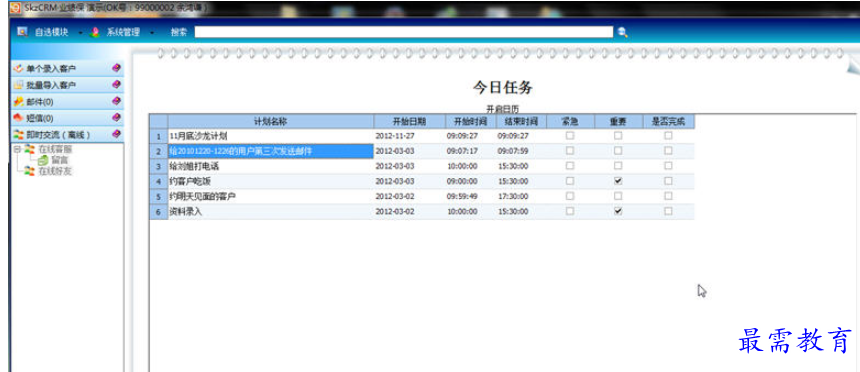The height and width of the screenshot is (372, 860).
Task: Click the purple icon beside 单个录入客户
Action: [116, 69]
